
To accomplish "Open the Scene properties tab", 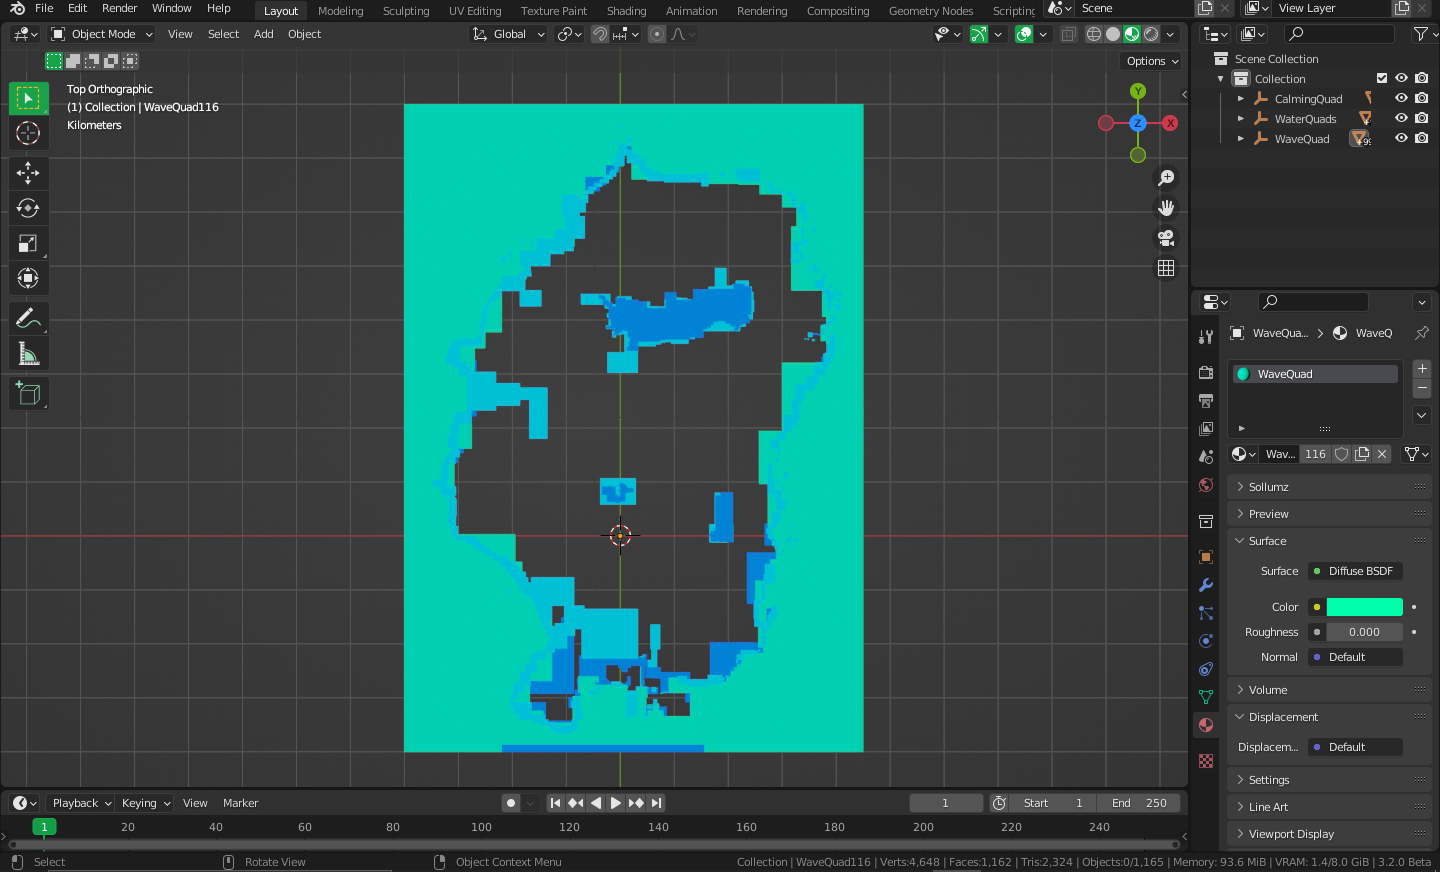I will click(1206, 456).
